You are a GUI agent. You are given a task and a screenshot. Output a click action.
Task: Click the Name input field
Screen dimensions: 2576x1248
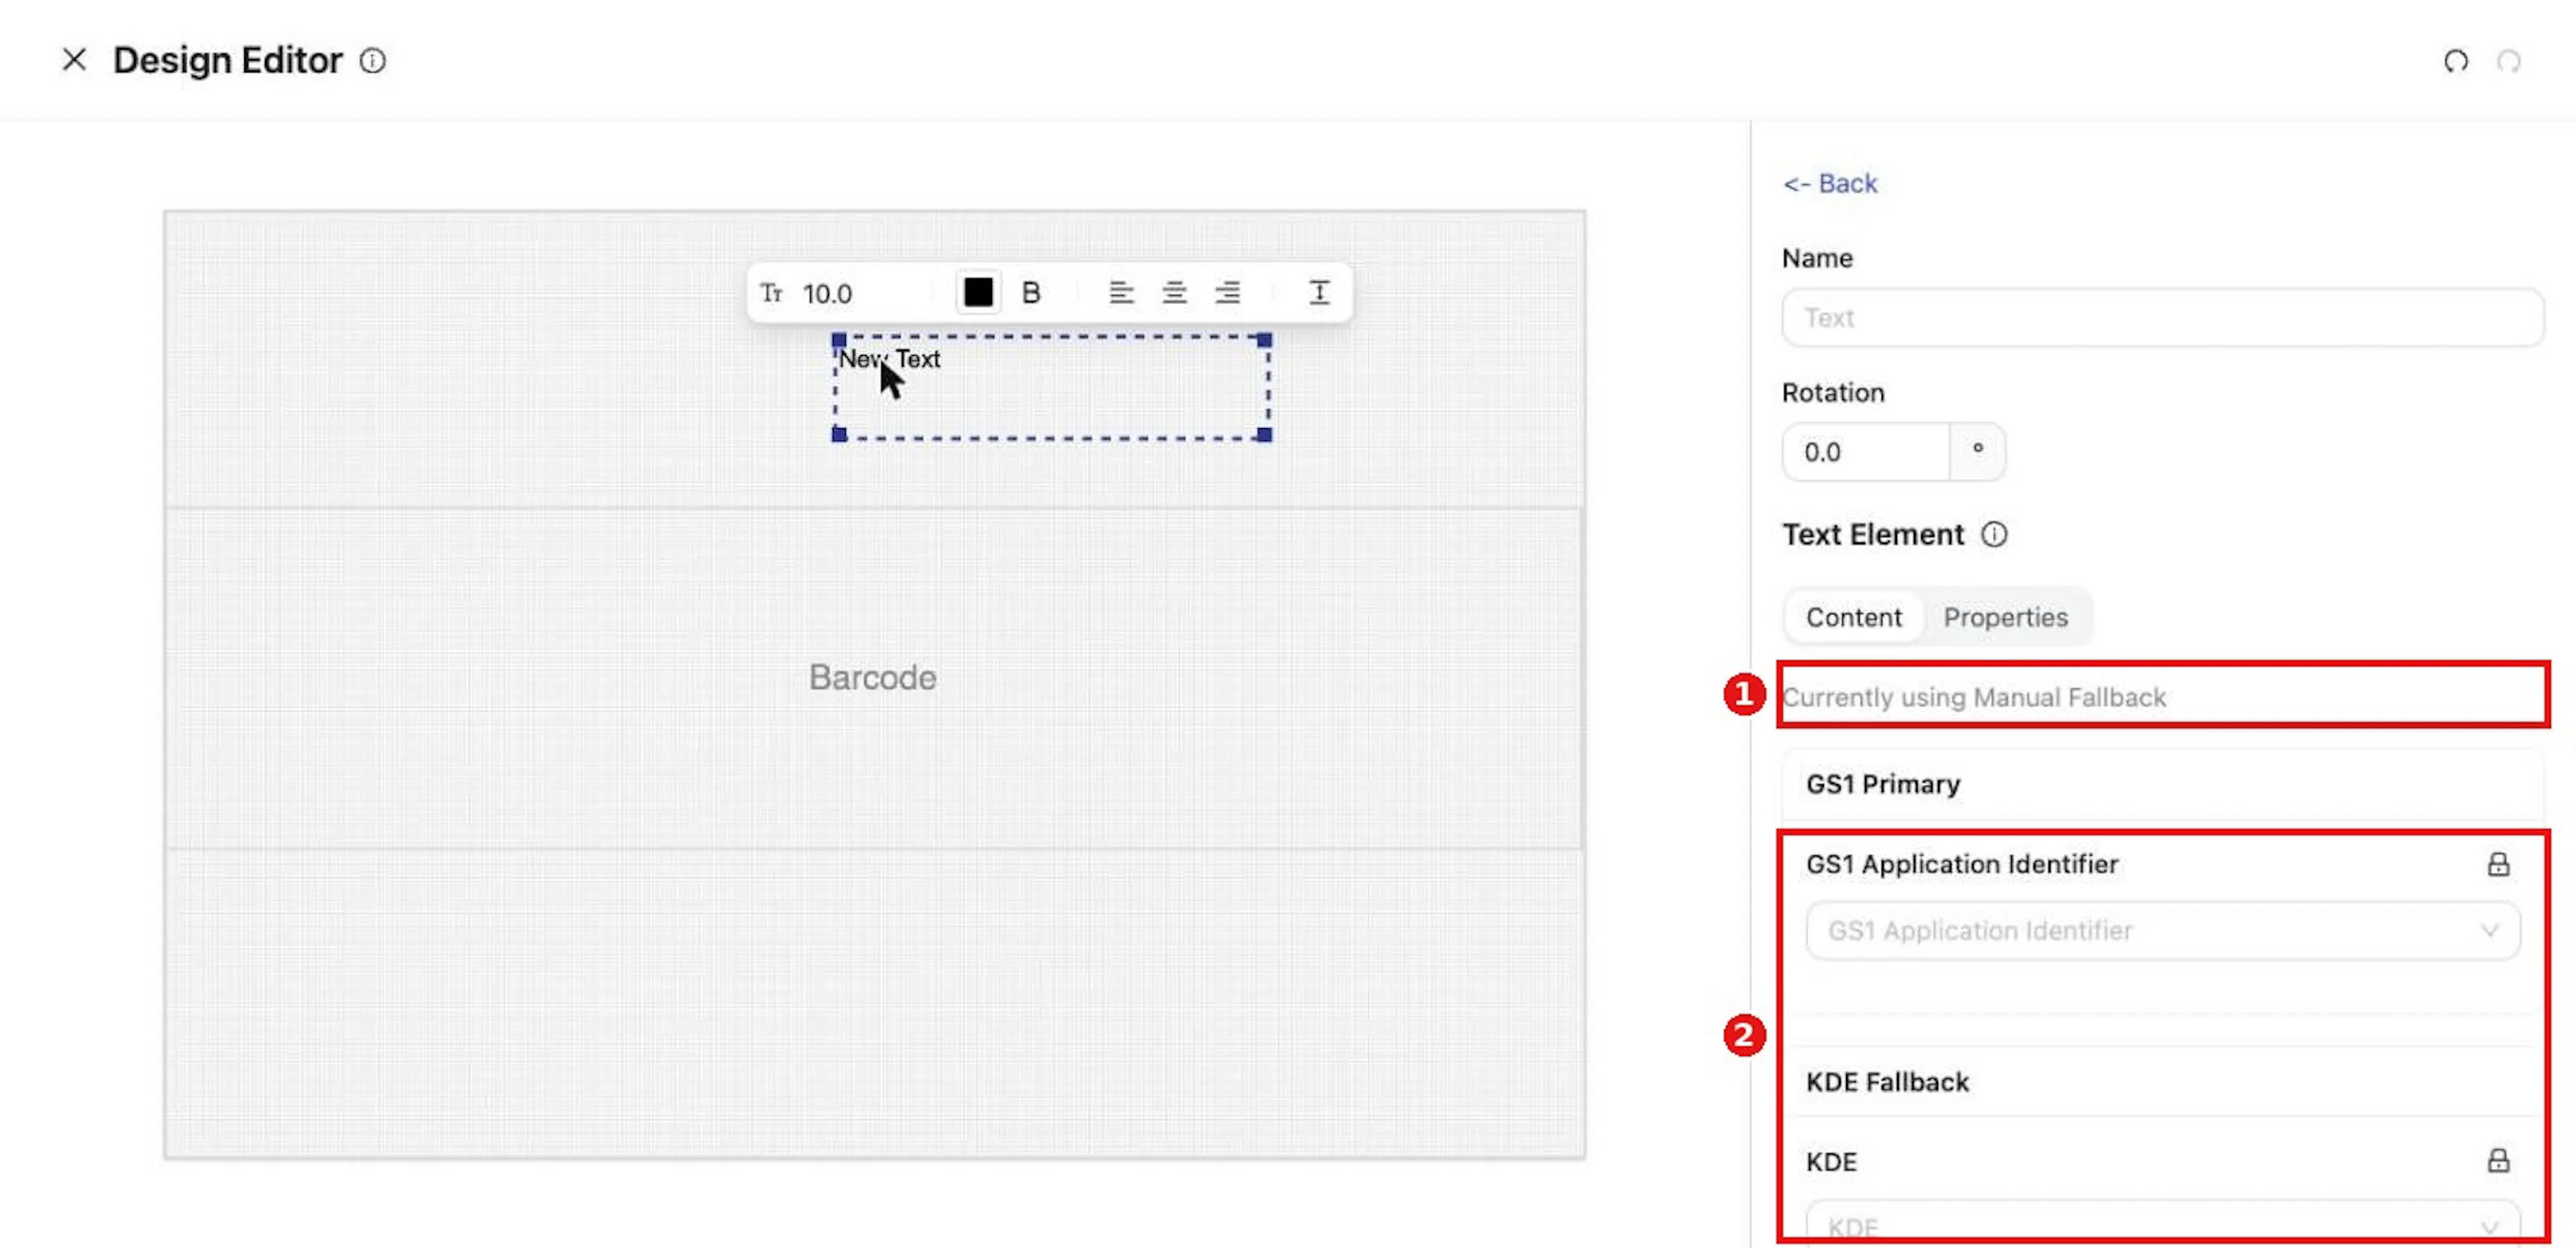(x=2162, y=318)
